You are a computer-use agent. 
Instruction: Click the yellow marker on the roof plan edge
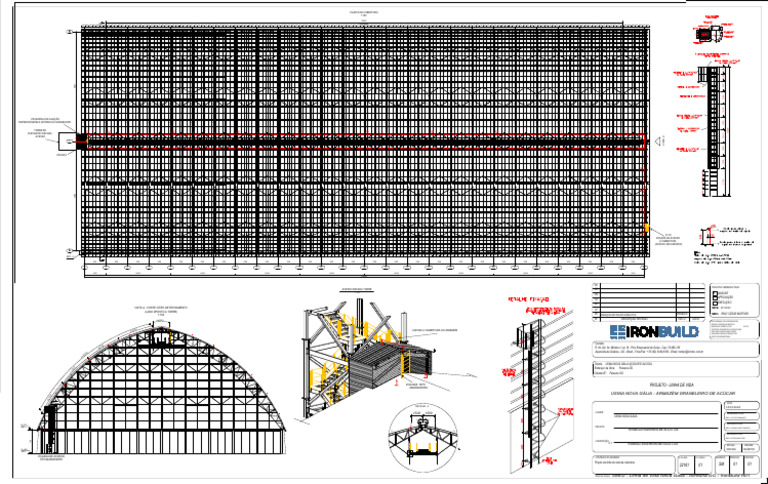coord(647,228)
